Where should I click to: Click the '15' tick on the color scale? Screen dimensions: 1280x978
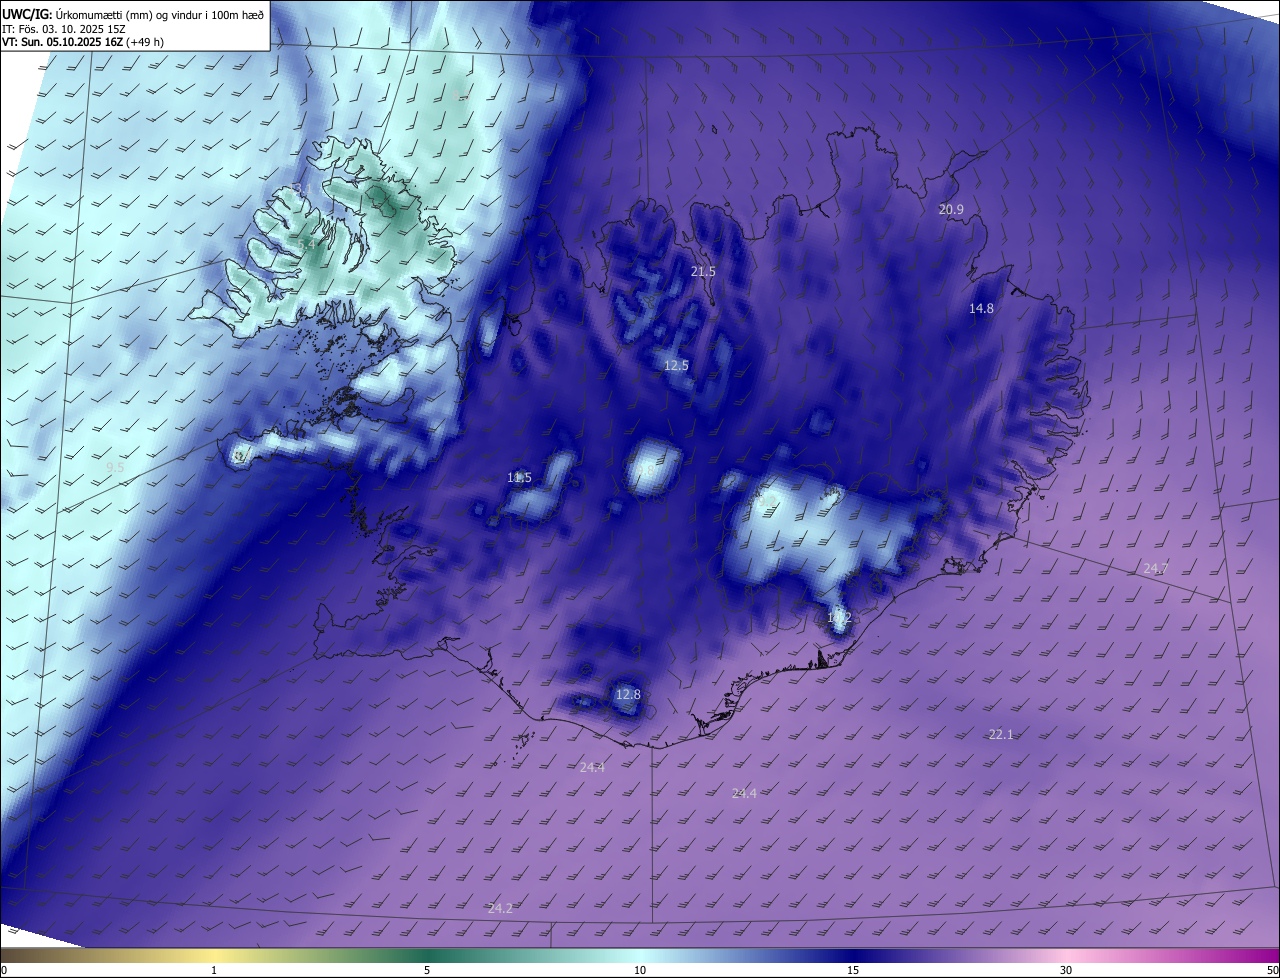click(x=853, y=971)
